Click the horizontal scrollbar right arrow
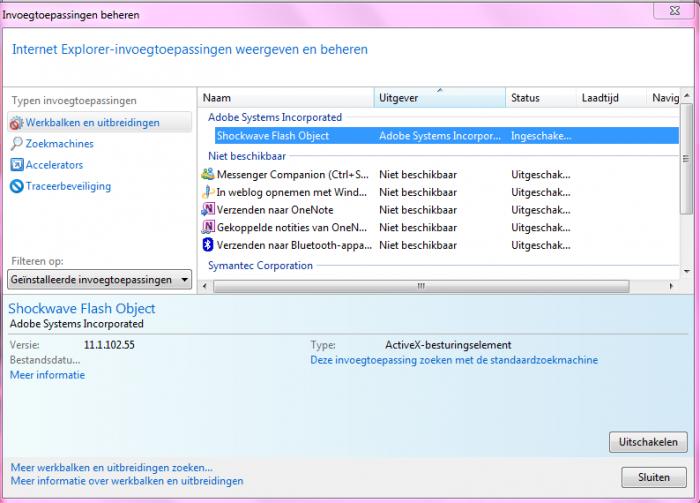 671,286
